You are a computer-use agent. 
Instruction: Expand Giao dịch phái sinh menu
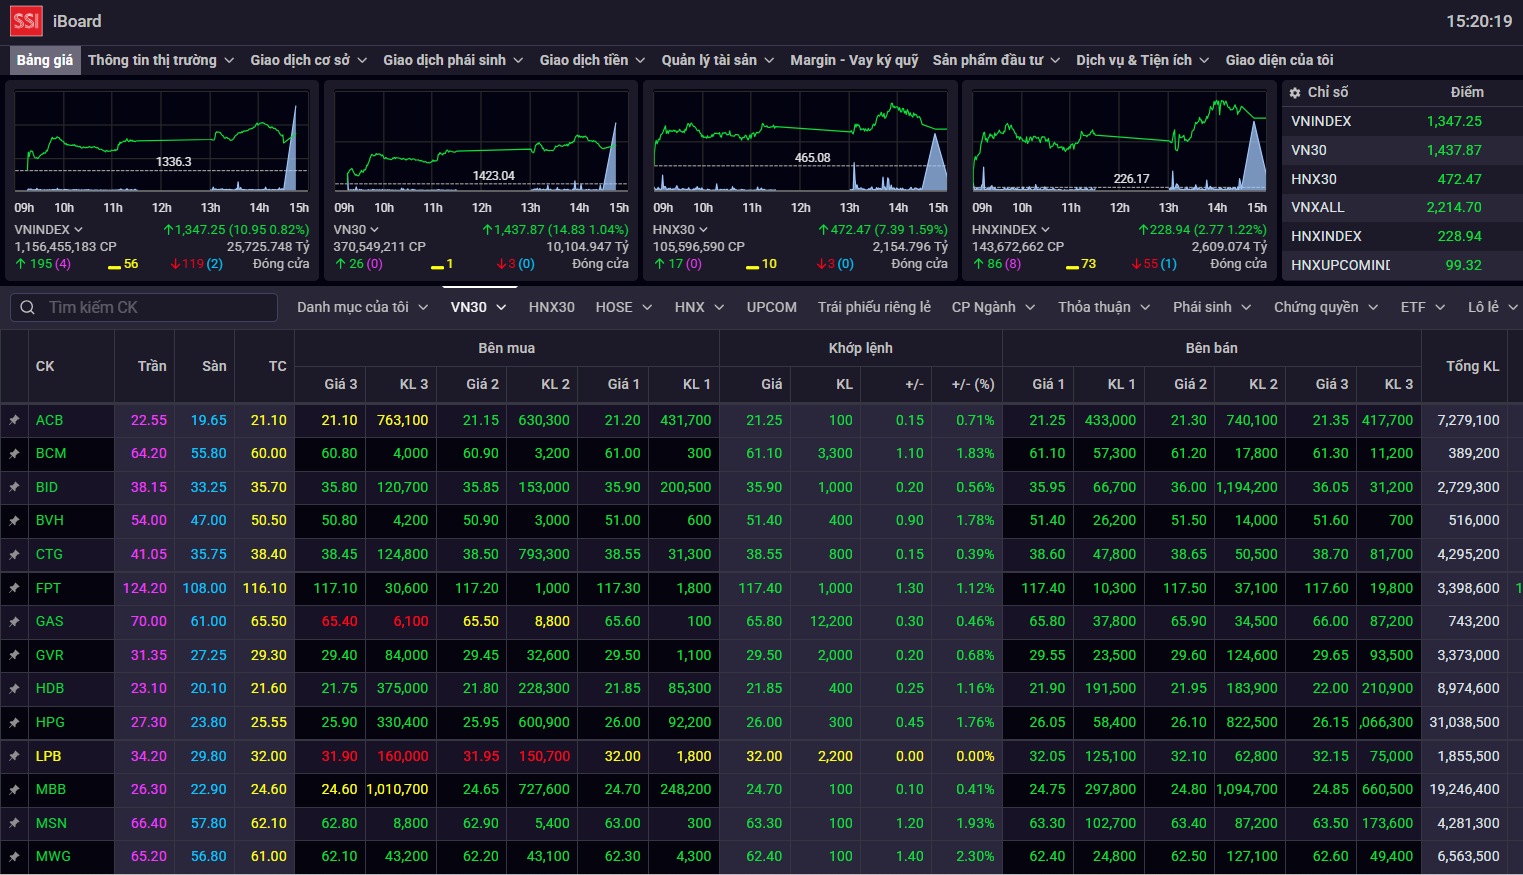coord(453,60)
